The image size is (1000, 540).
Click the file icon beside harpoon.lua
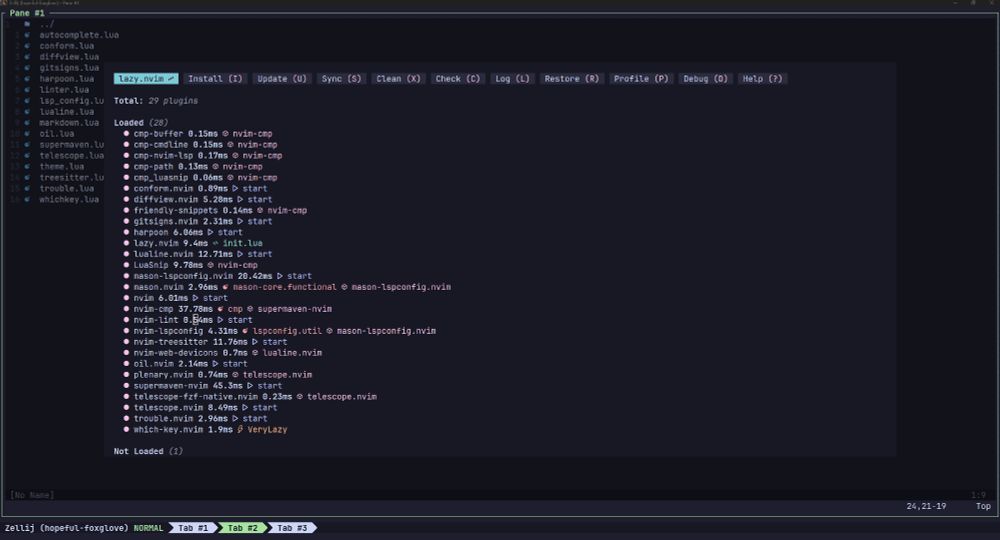click(x=27, y=78)
